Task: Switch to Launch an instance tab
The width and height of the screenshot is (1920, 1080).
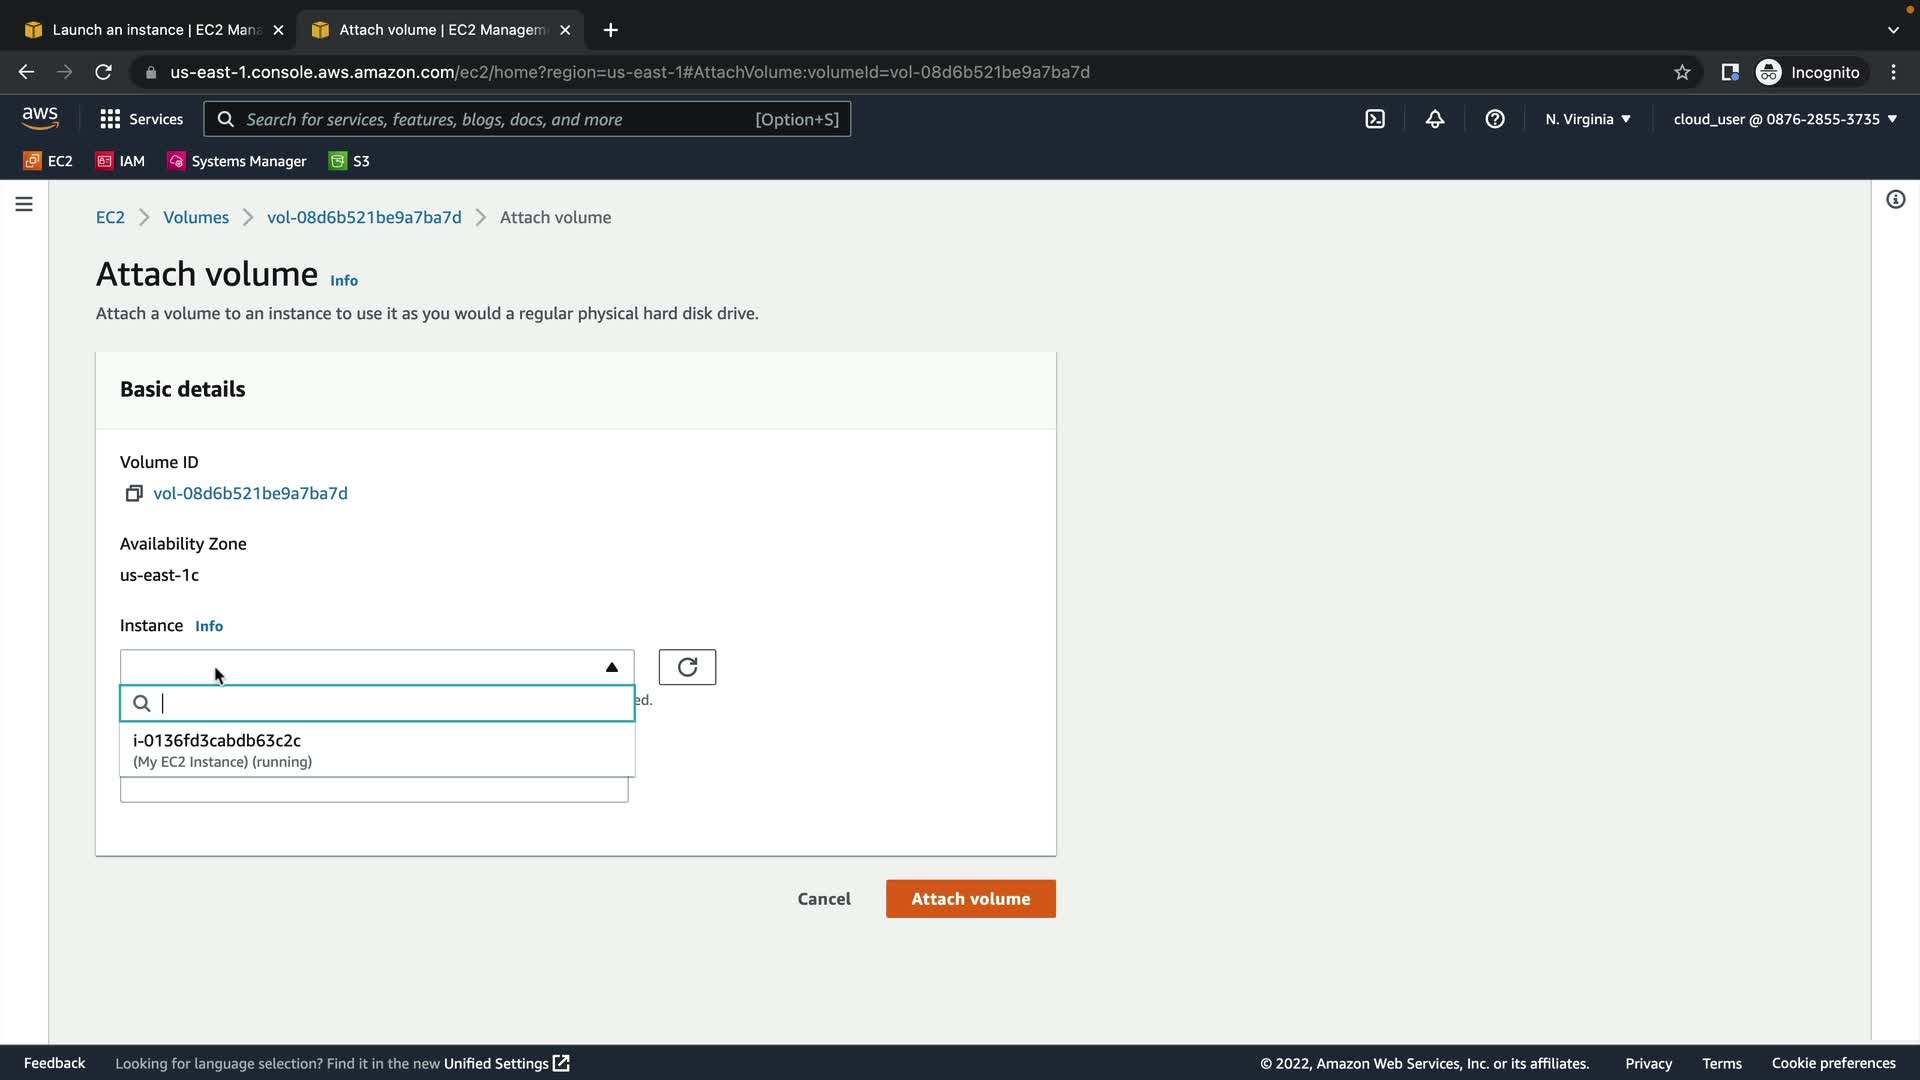Action: (x=155, y=30)
